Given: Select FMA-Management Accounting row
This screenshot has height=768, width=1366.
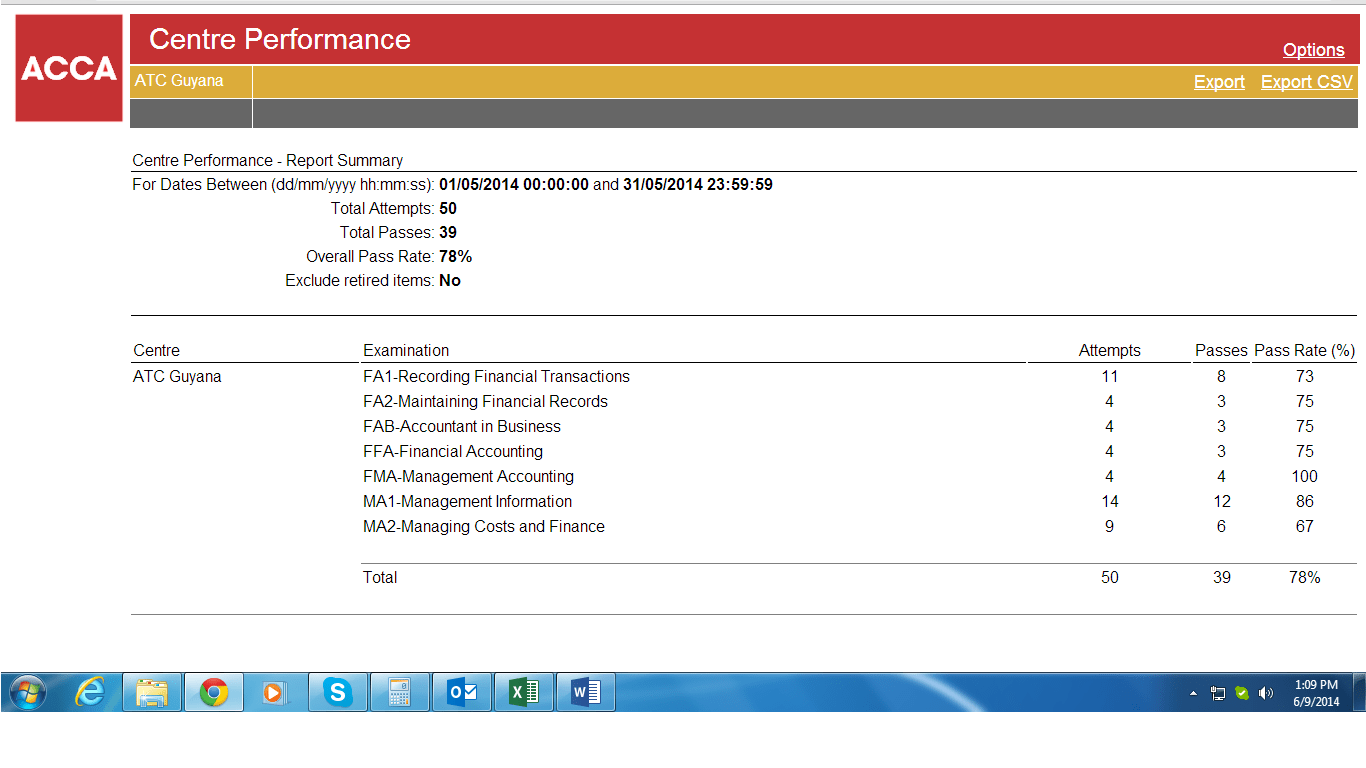Looking at the screenshot, I should tap(468, 477).
